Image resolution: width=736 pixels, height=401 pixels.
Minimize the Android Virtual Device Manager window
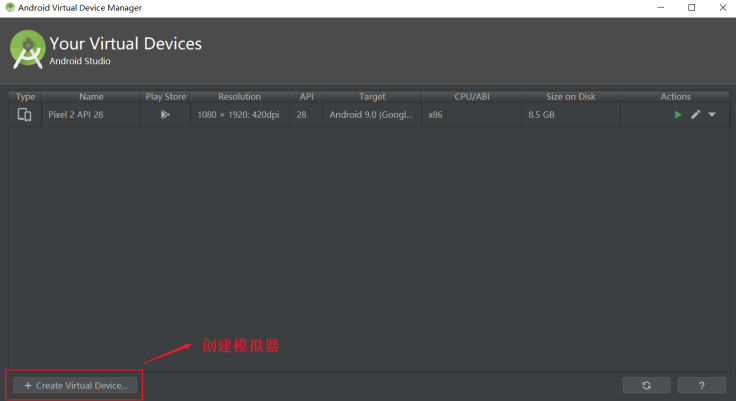click(x=661, y=8)
